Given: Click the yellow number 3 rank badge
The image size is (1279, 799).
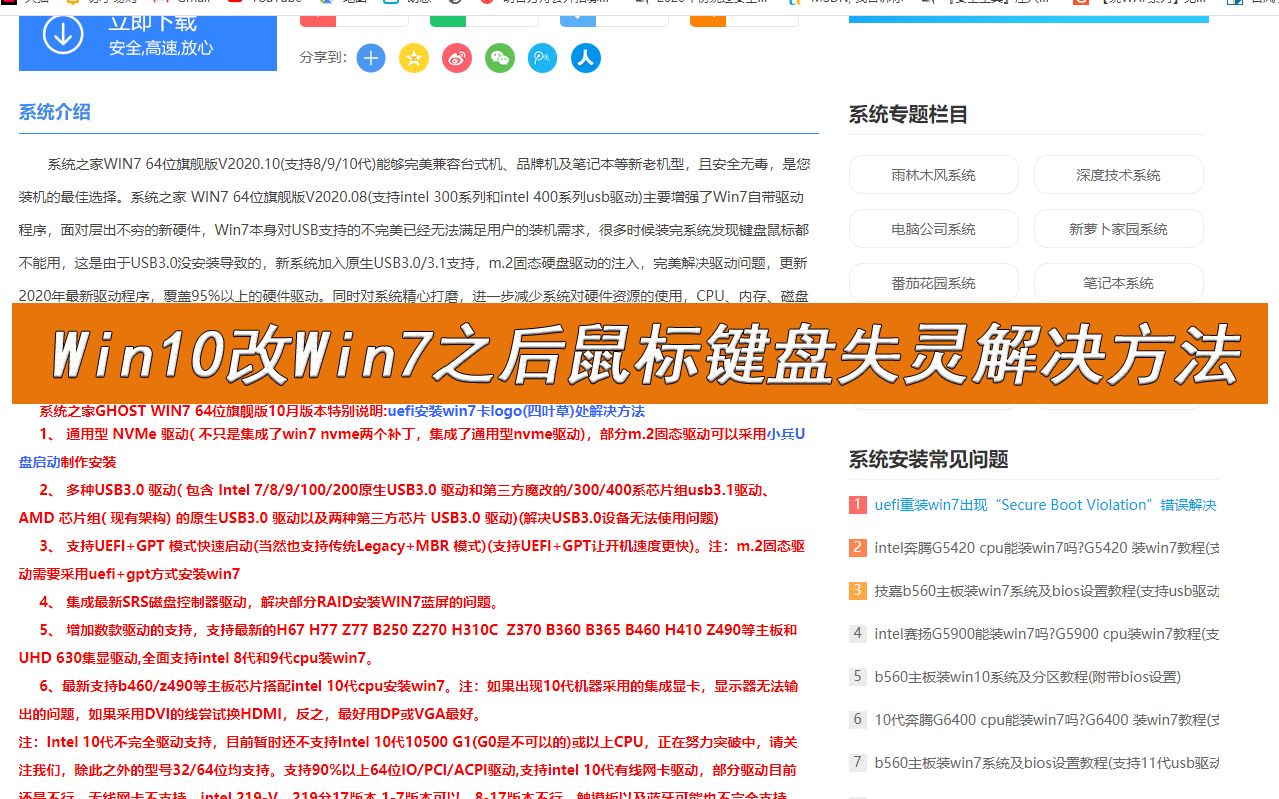Looking at the screenshot, I should click(858, 591).
